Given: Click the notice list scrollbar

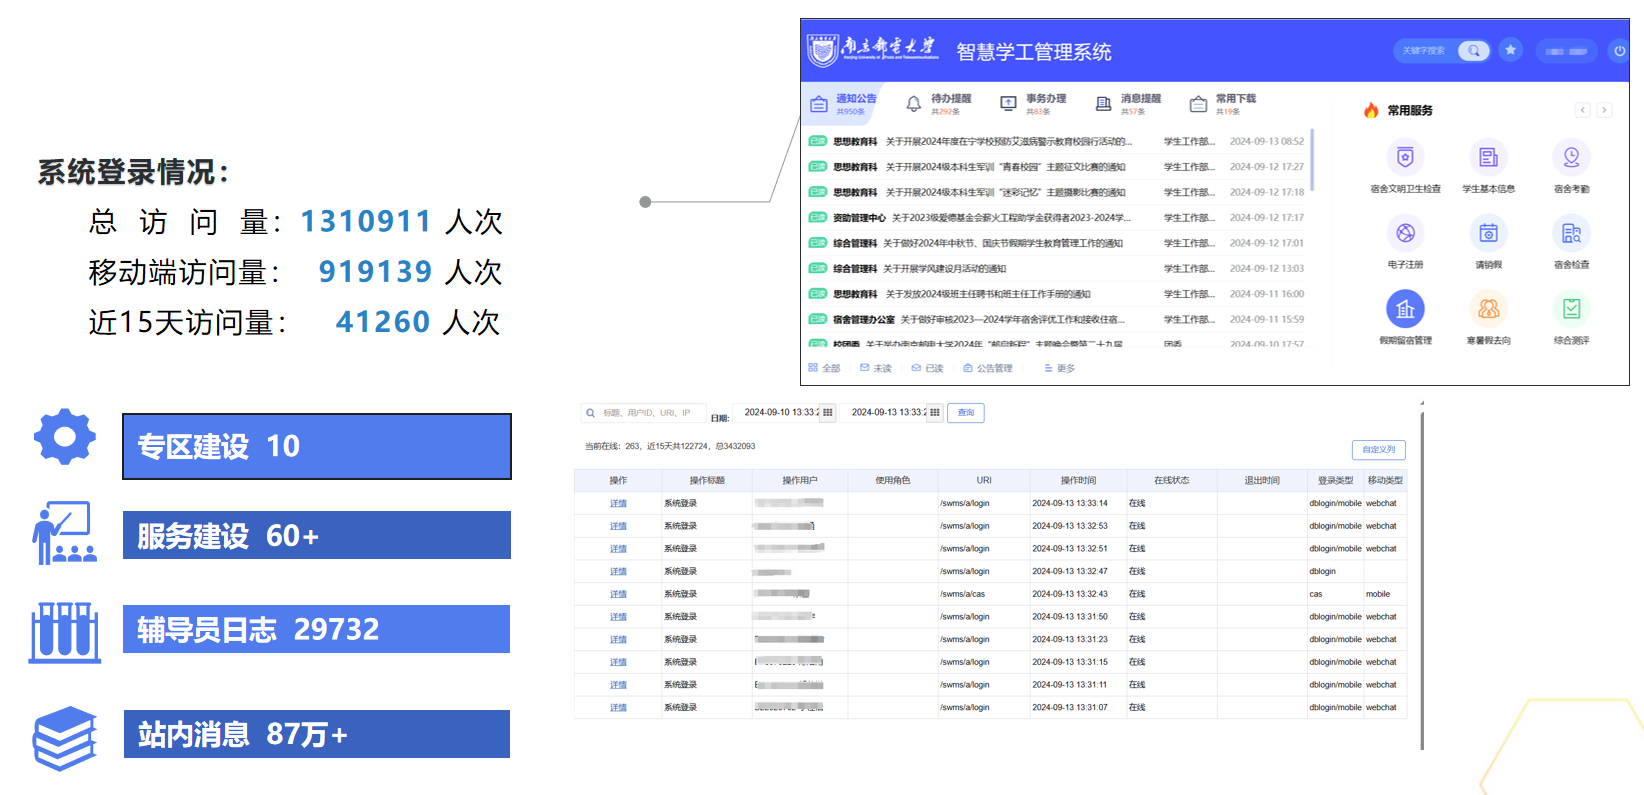Looking at the screenshot, I should [1312, 160].
